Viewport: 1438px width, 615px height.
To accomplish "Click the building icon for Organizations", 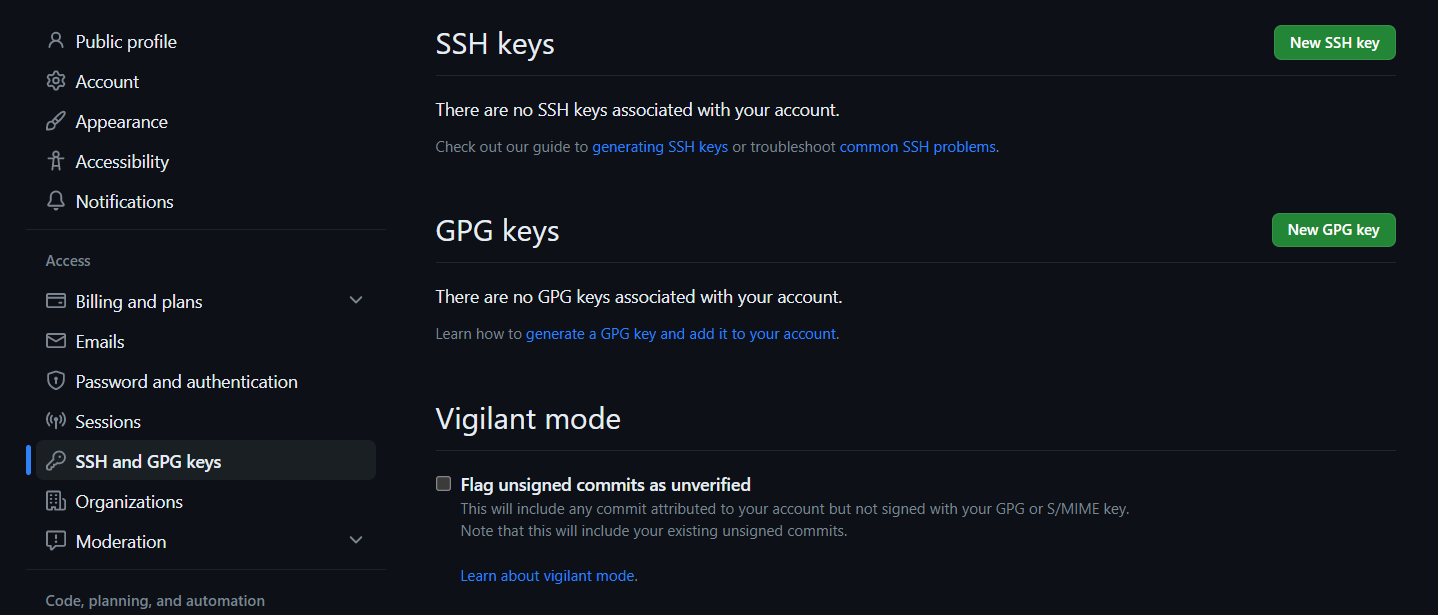I will (x=56, y=501).
